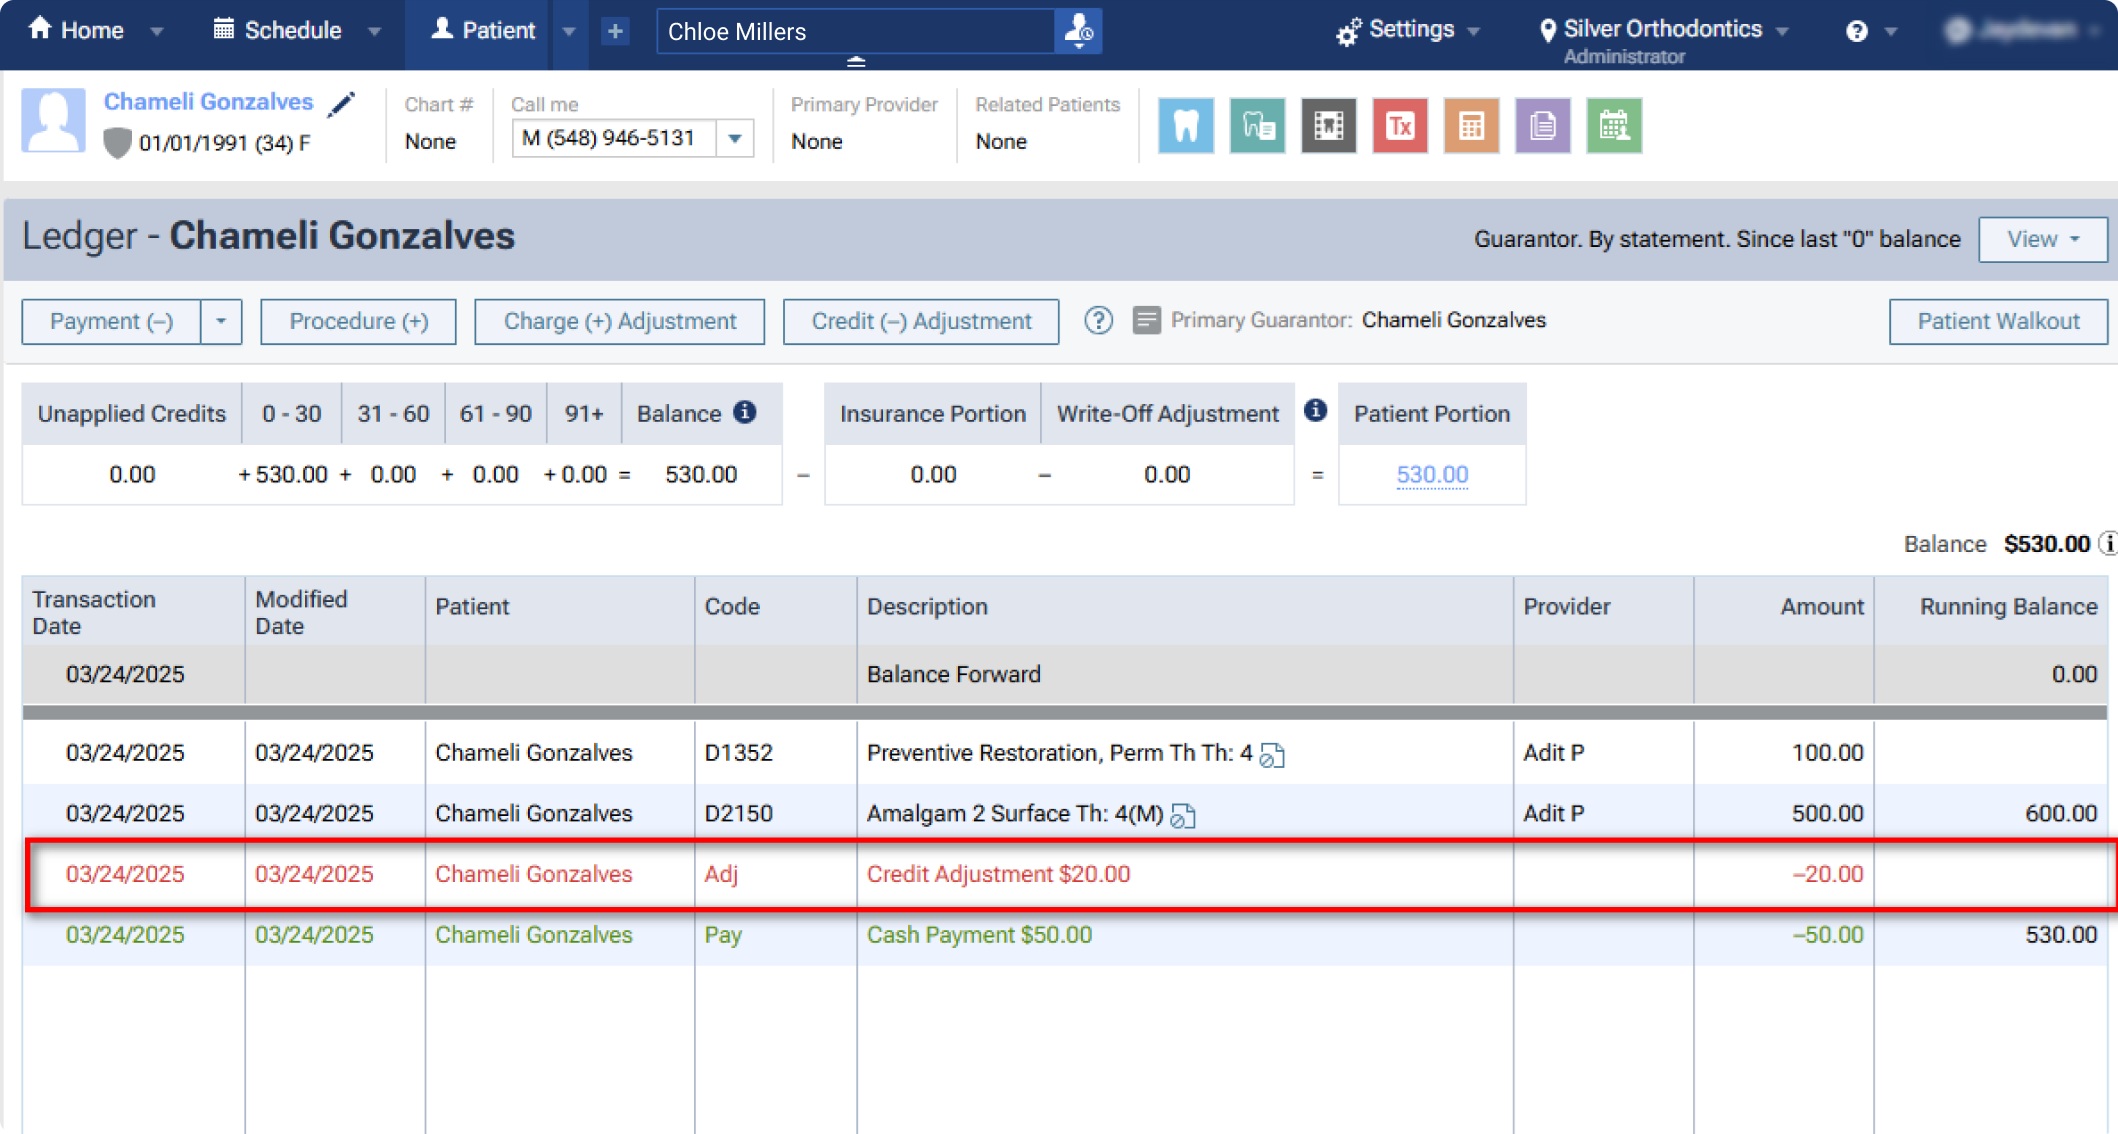Click the info icon beside $530.00 balance

[x=2107, y=543]
